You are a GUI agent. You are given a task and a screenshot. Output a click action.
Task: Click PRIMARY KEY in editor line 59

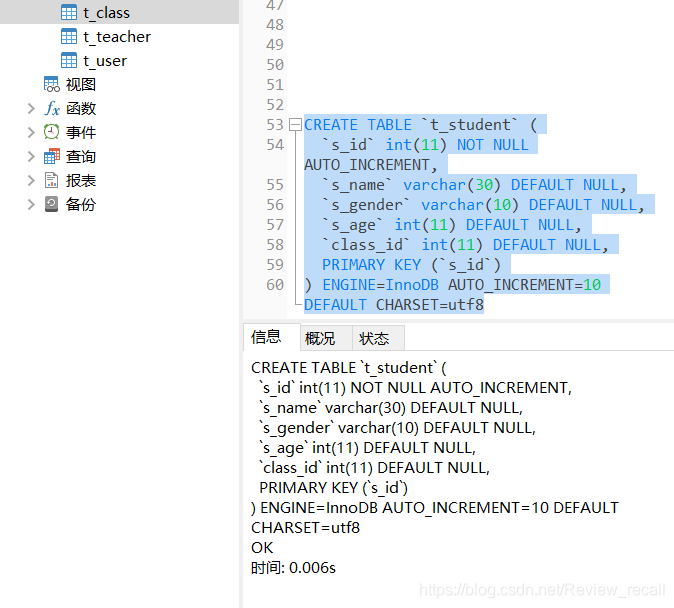click(371, 265)
